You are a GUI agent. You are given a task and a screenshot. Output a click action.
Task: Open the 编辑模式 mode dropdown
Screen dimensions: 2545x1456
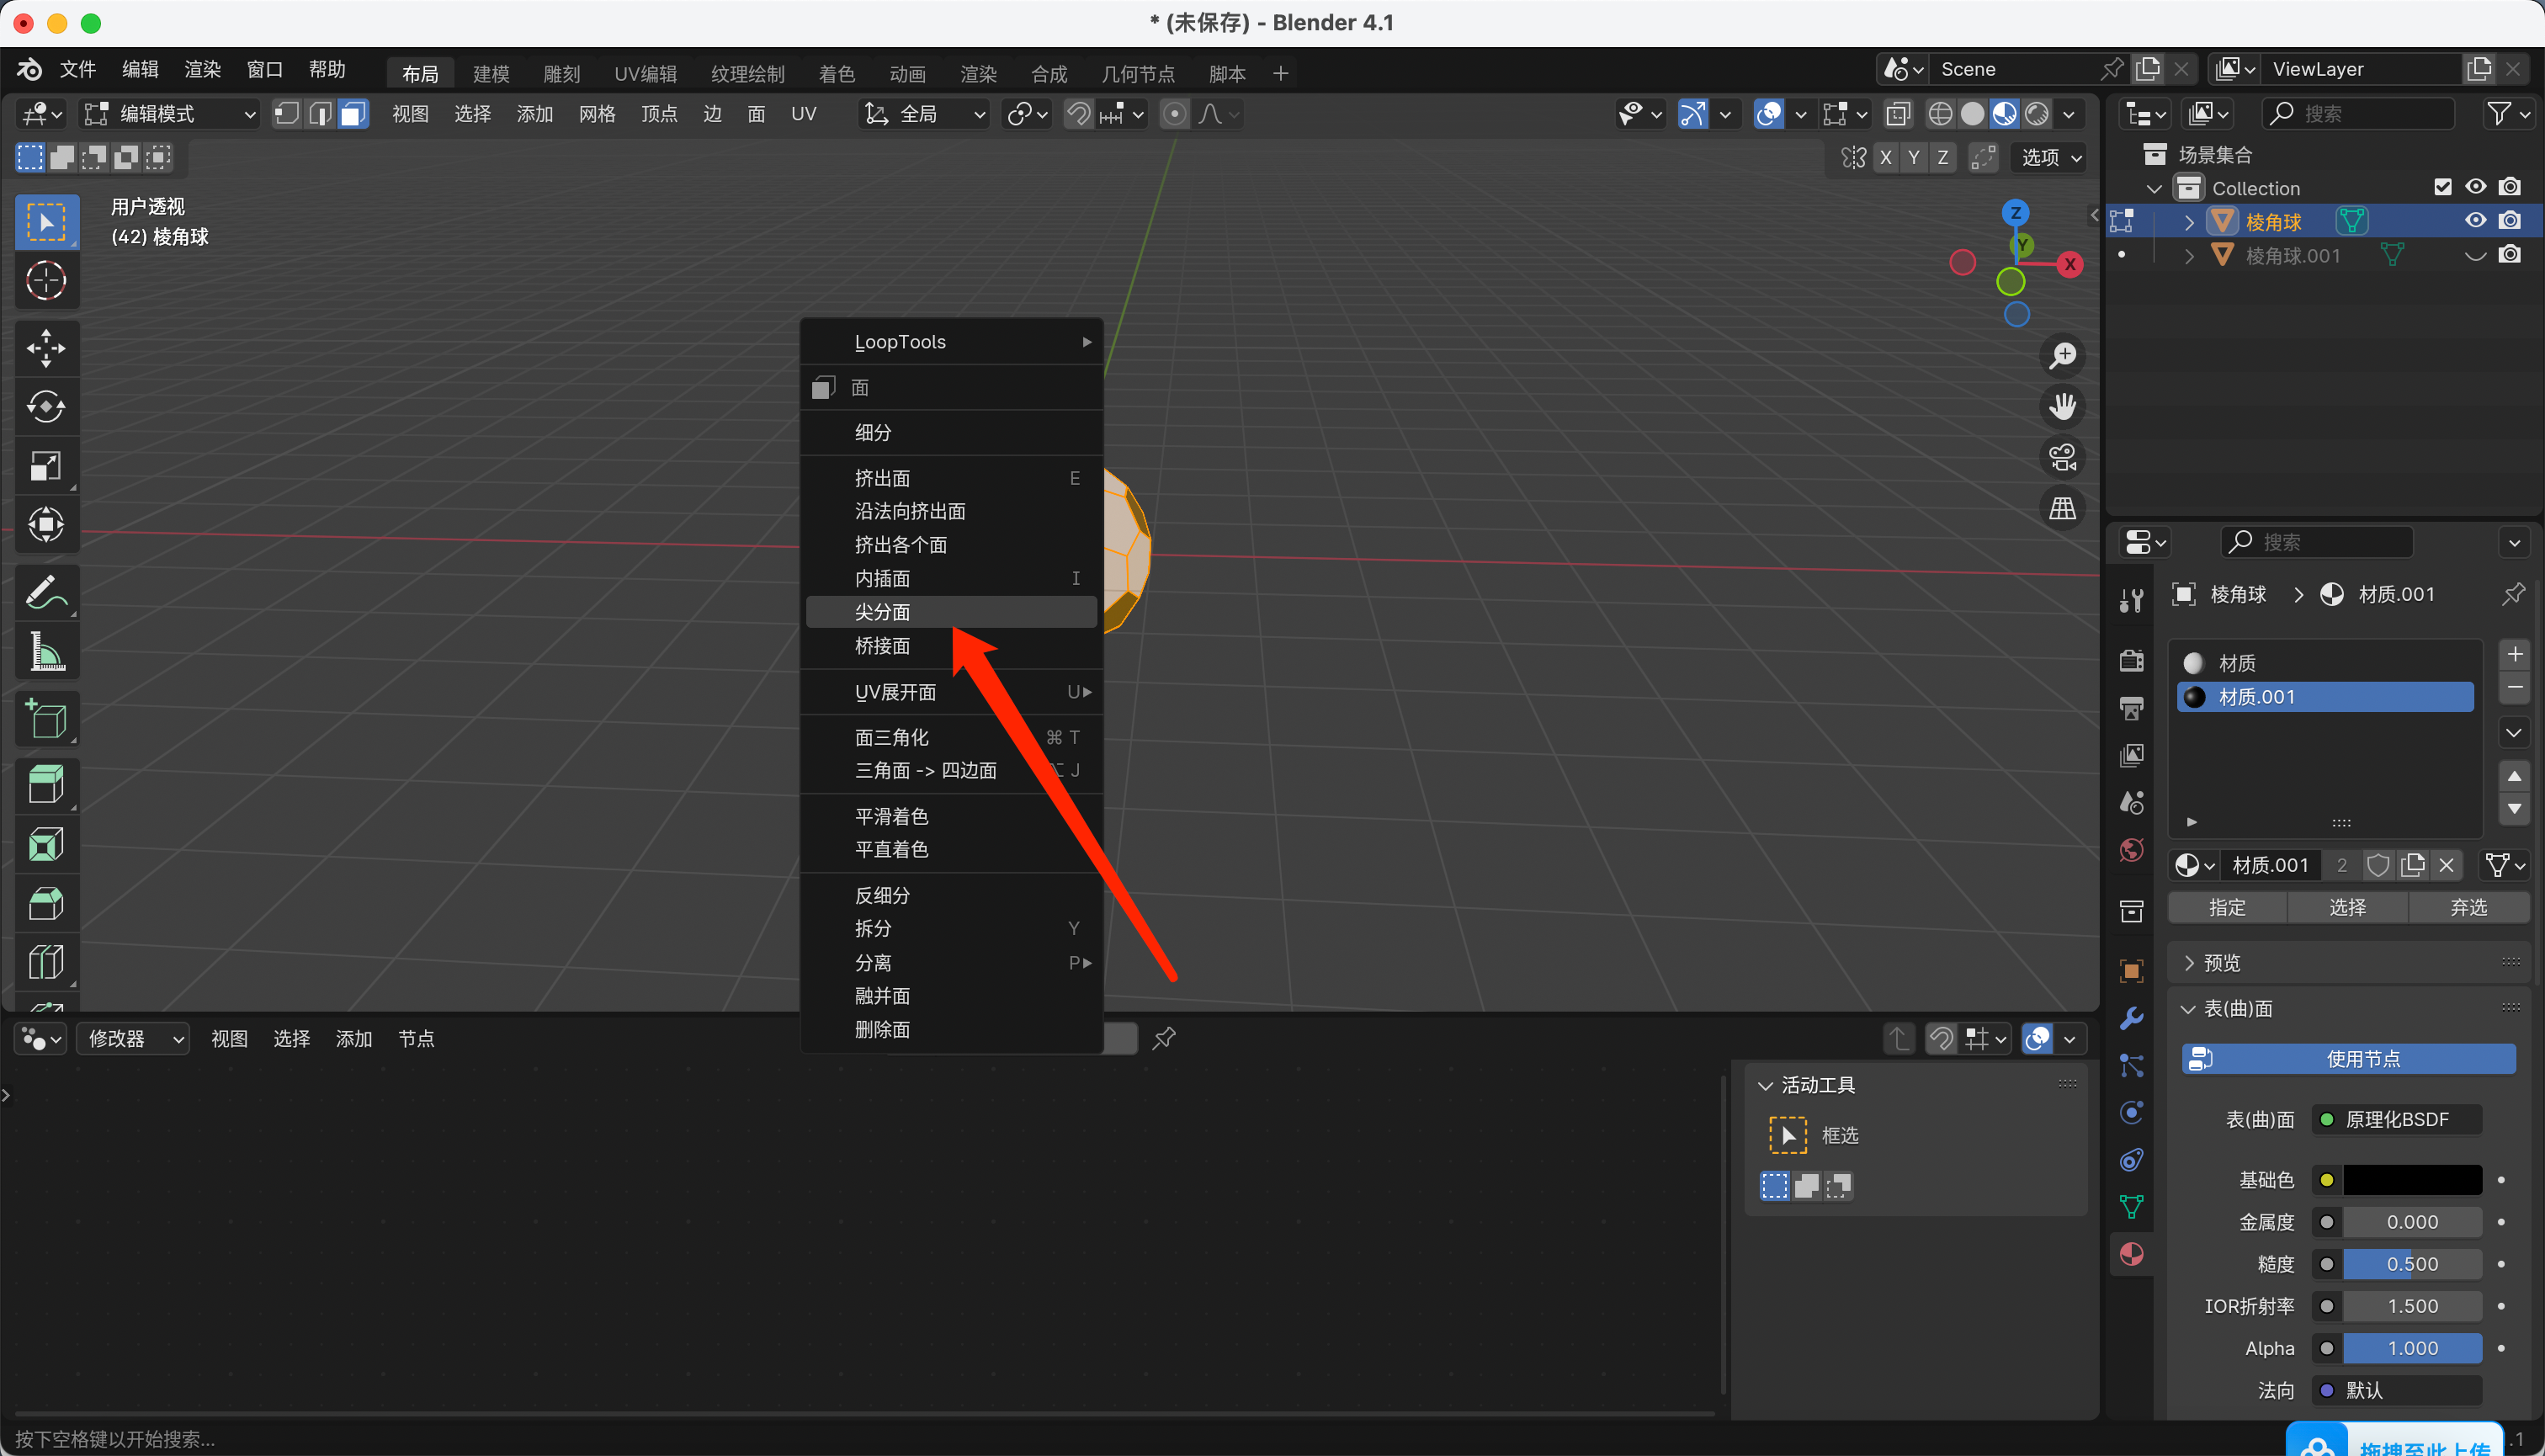(x=170, y=114)
